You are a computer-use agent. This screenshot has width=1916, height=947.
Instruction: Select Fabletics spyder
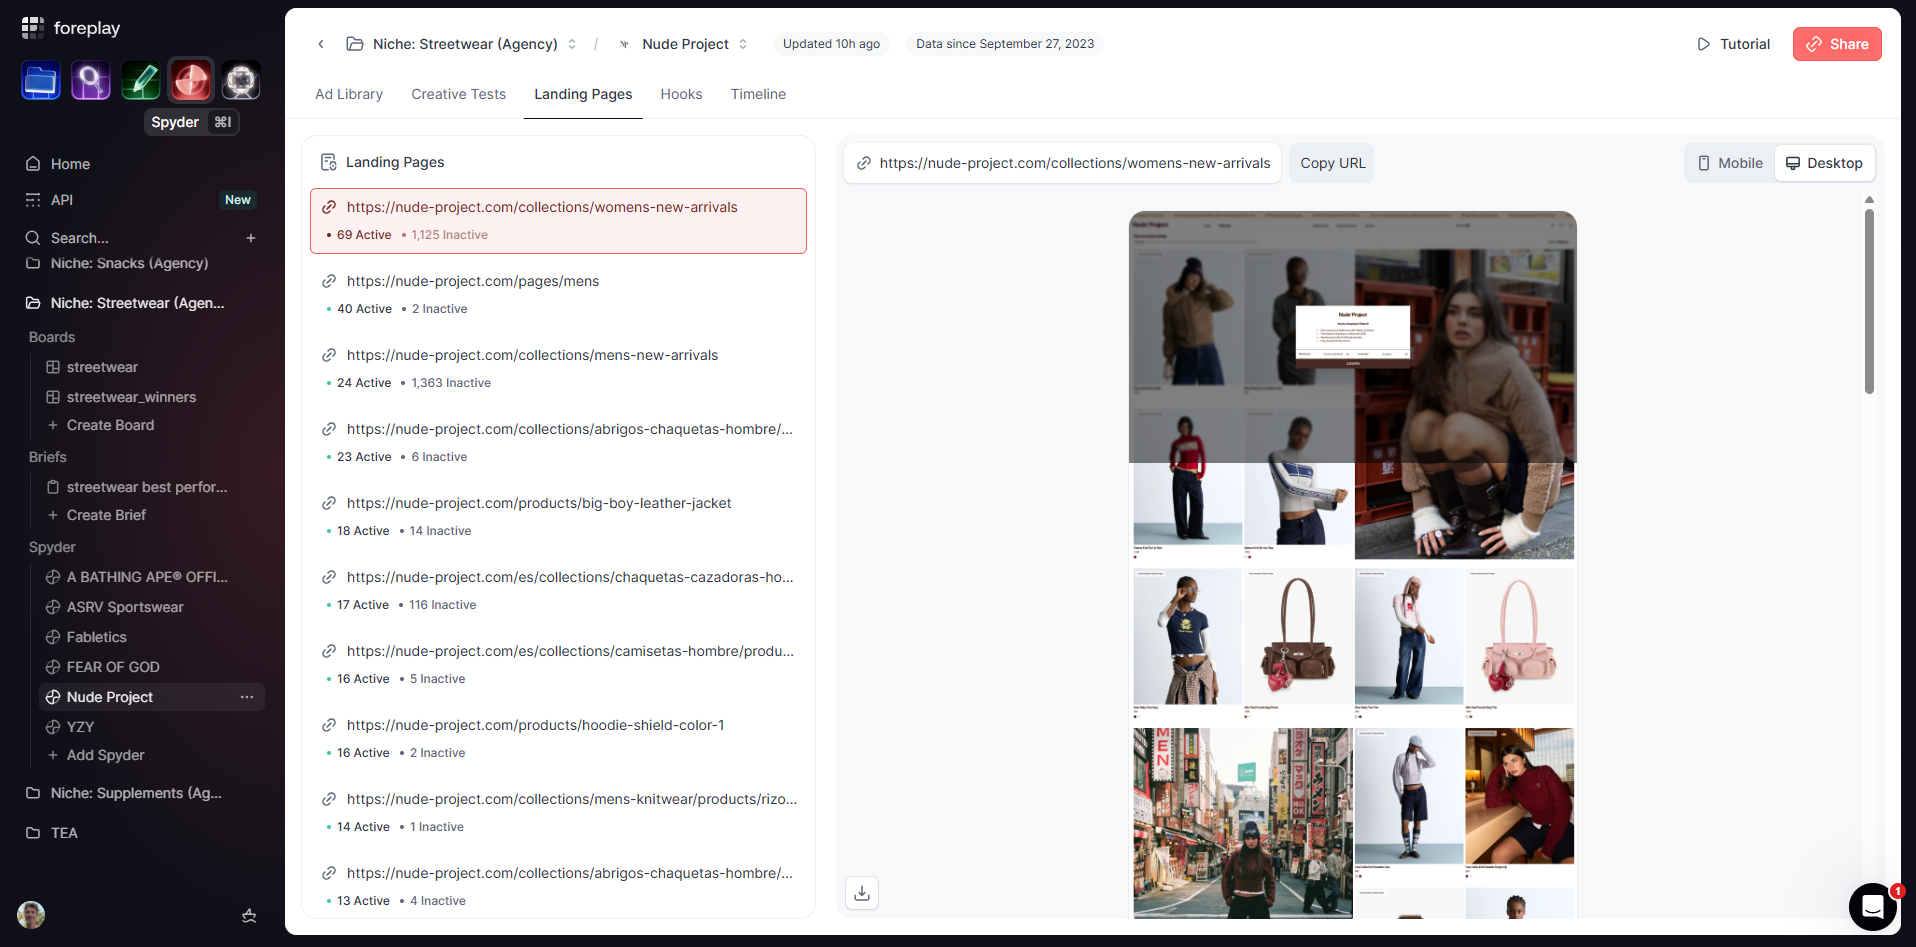pyautogui.click(x=97, y=637)
